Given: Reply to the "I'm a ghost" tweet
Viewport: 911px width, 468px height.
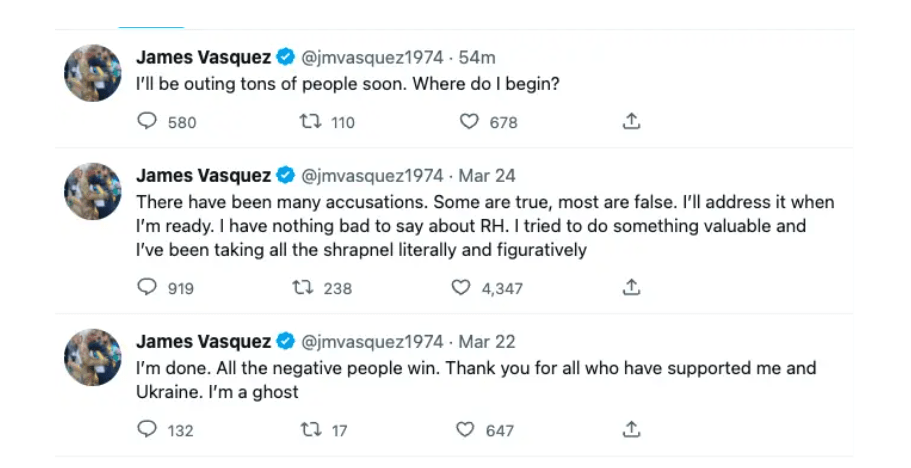Looking at the screenshot, I should point(147,430).
